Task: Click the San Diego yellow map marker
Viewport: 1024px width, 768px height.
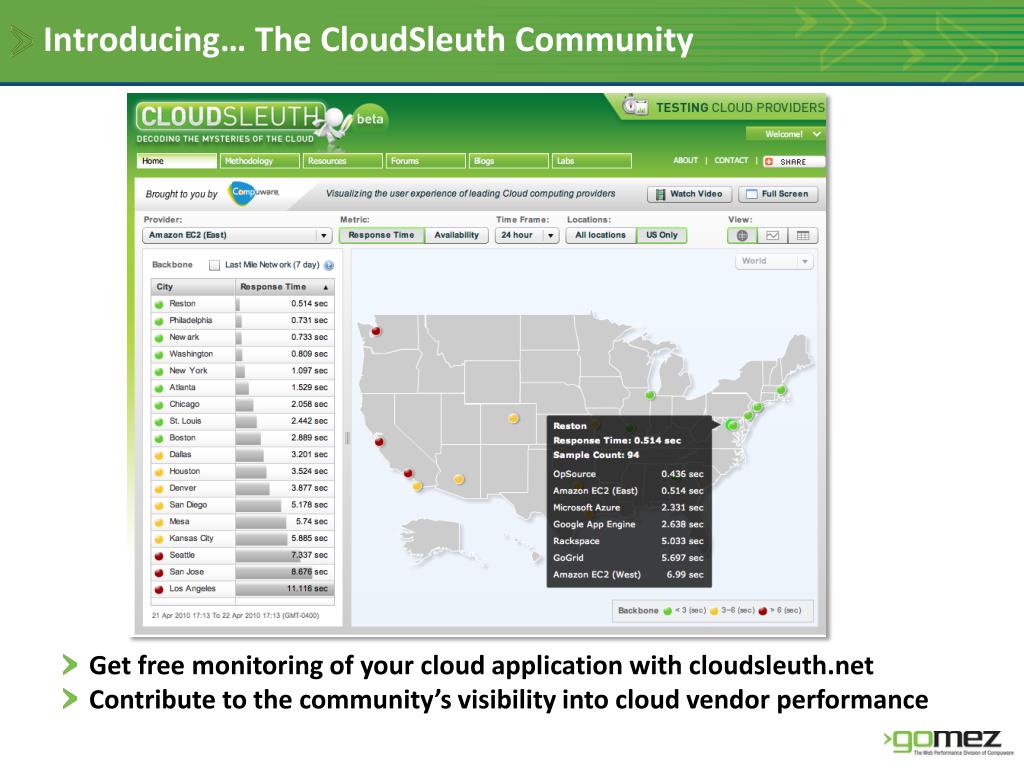Action: point(417,486)
